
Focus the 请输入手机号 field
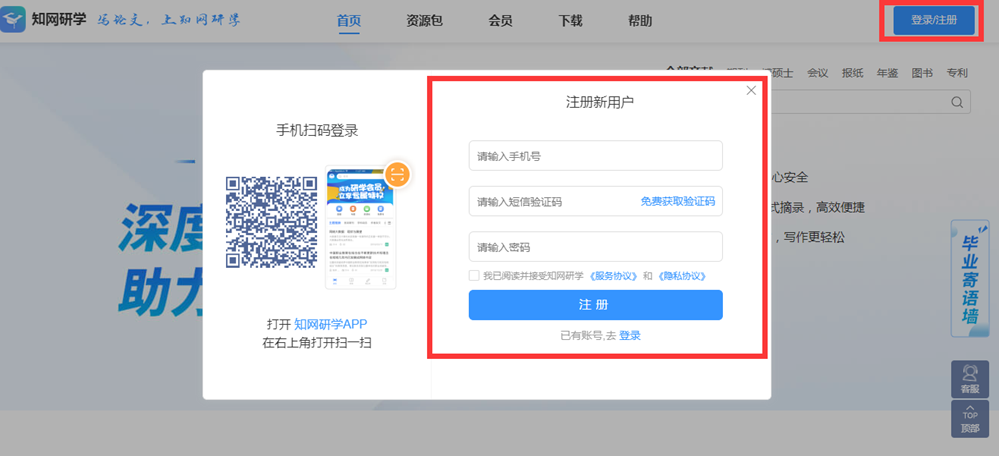tap(596, 155)
